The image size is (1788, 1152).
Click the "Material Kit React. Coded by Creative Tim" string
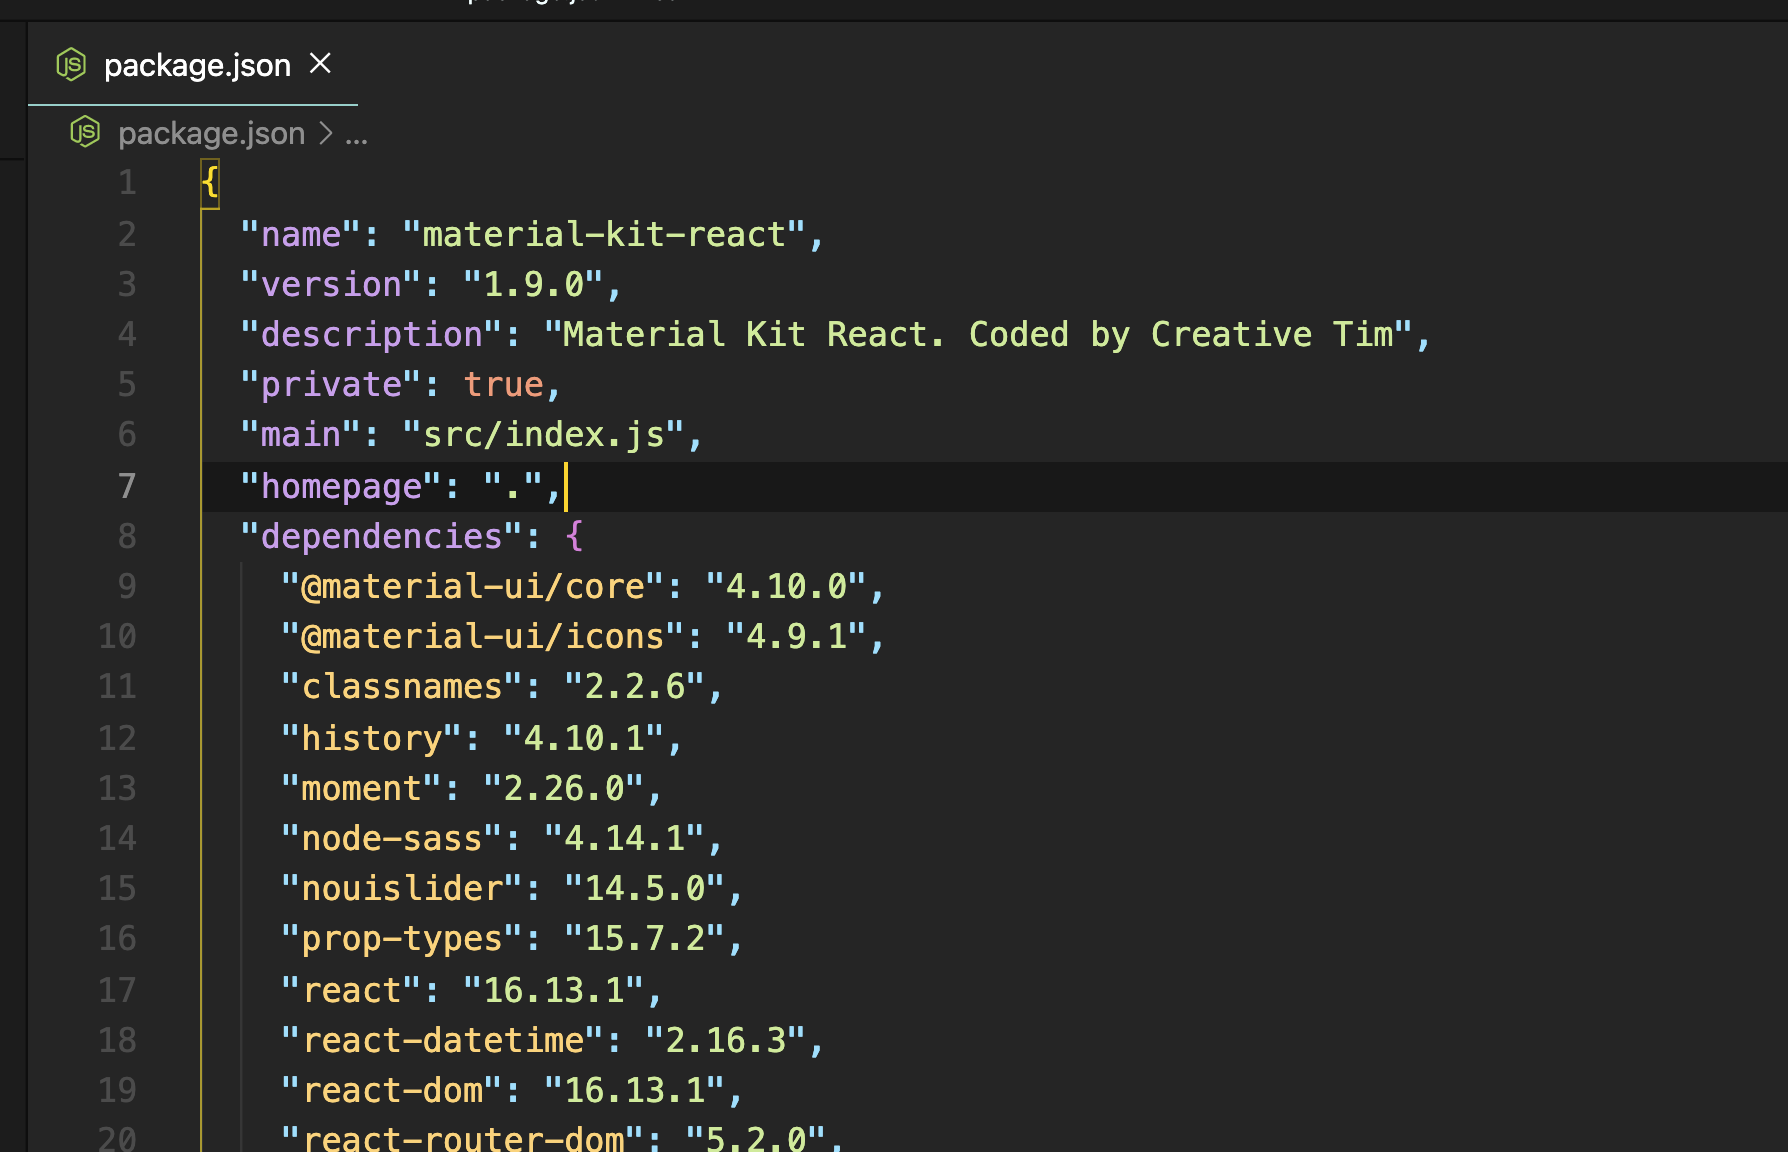tap(978, 334)
